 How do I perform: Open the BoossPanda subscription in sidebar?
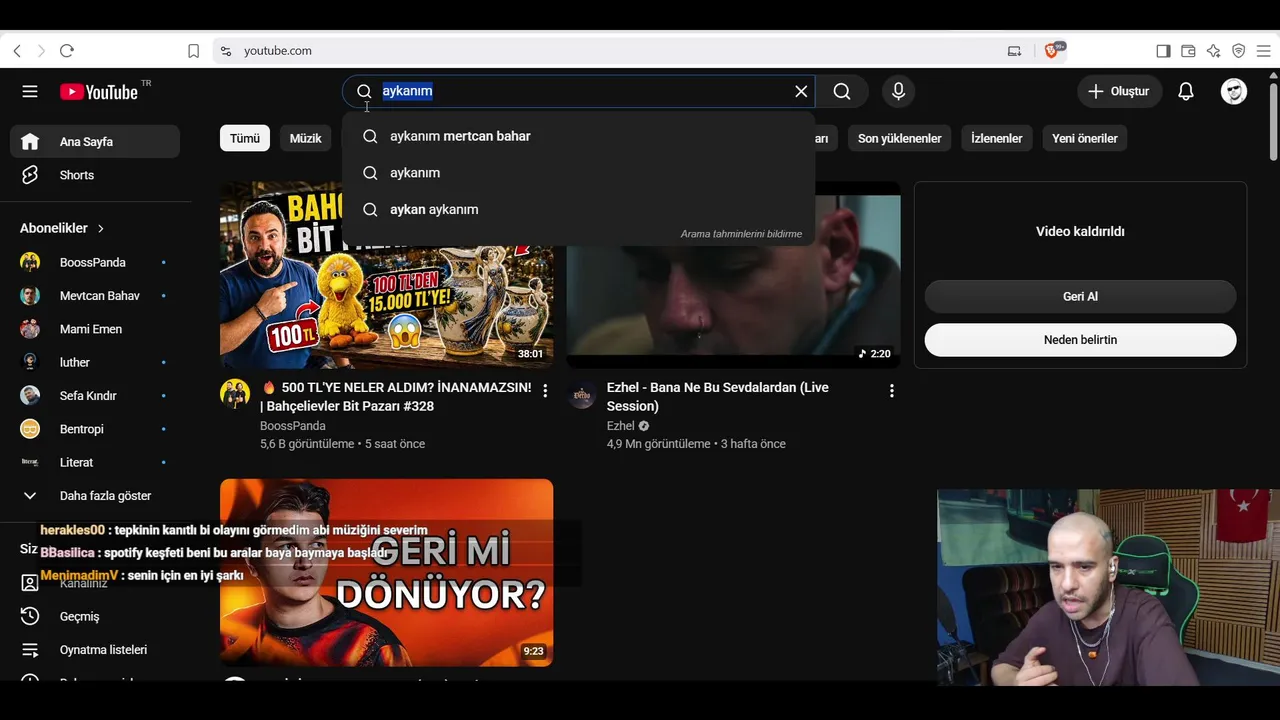click(95, 263)
